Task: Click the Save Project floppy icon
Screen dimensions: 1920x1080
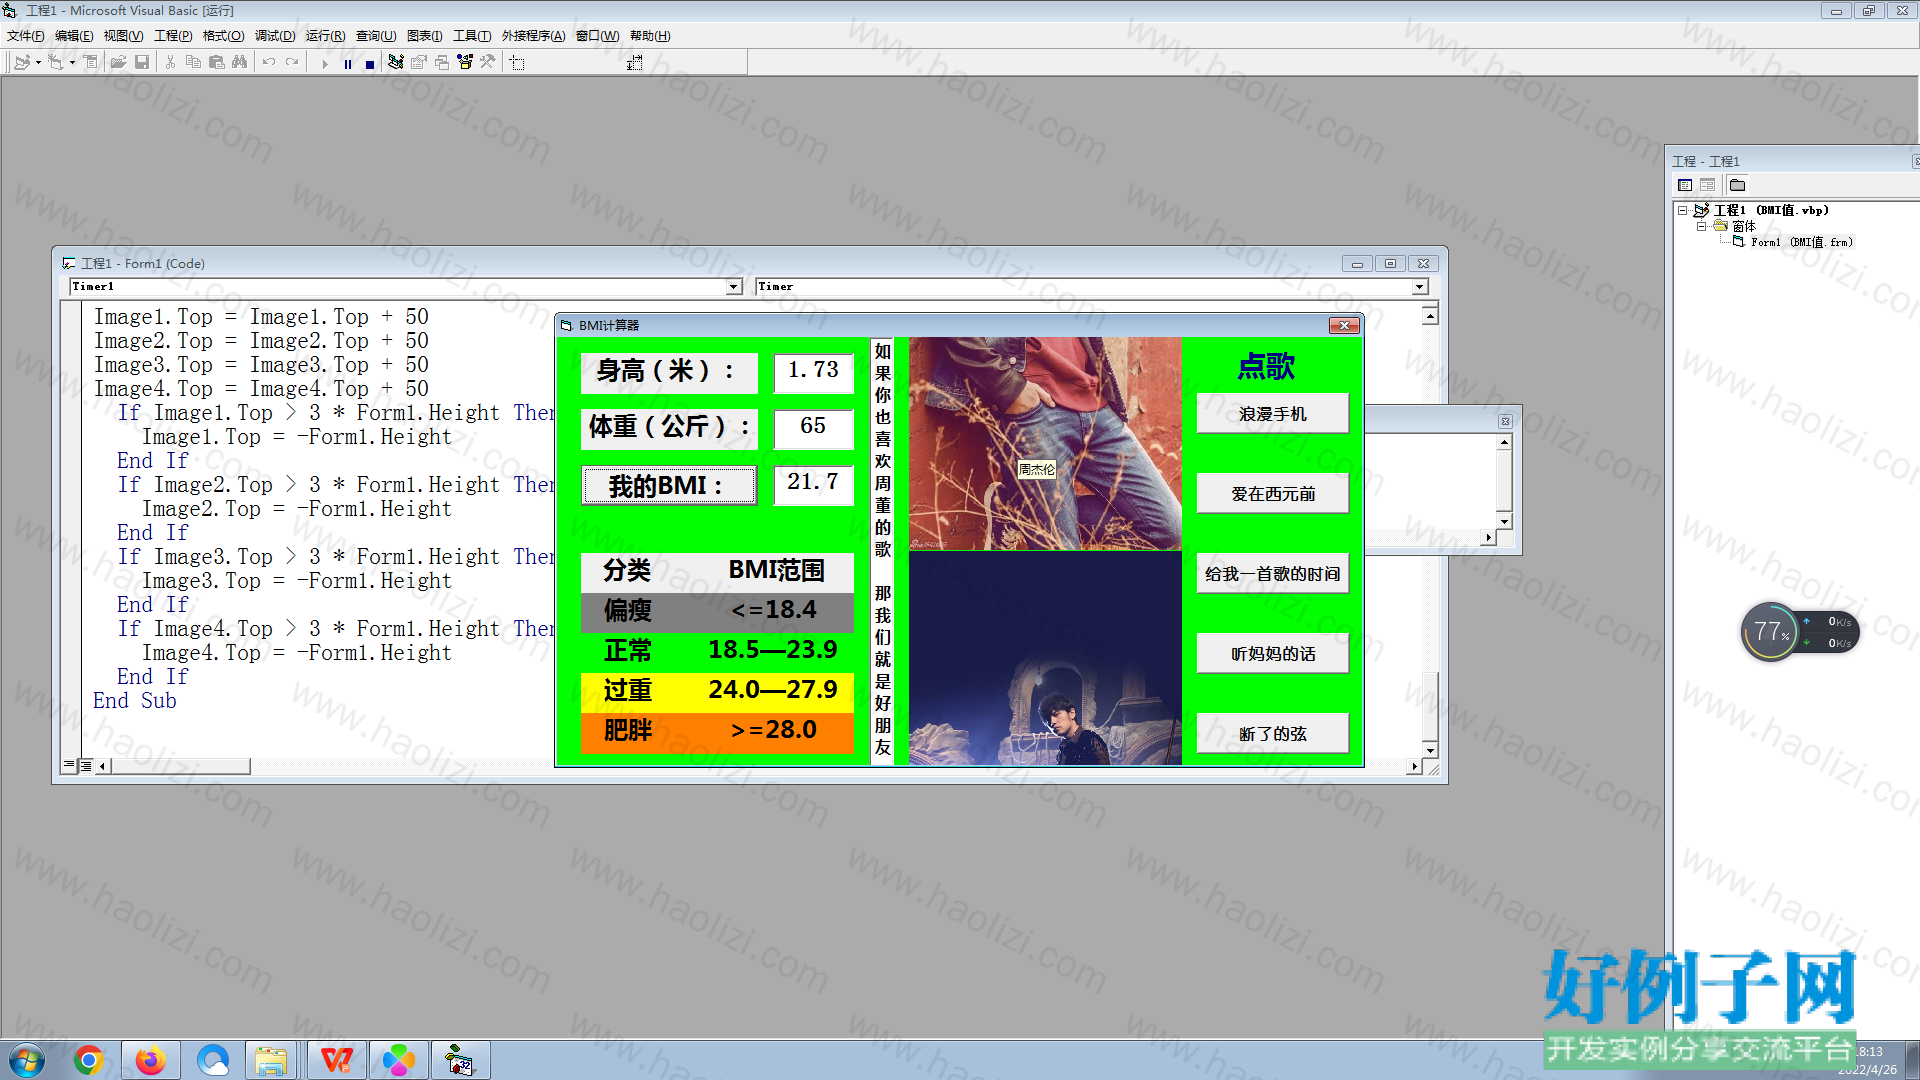Action: point(142,62)
